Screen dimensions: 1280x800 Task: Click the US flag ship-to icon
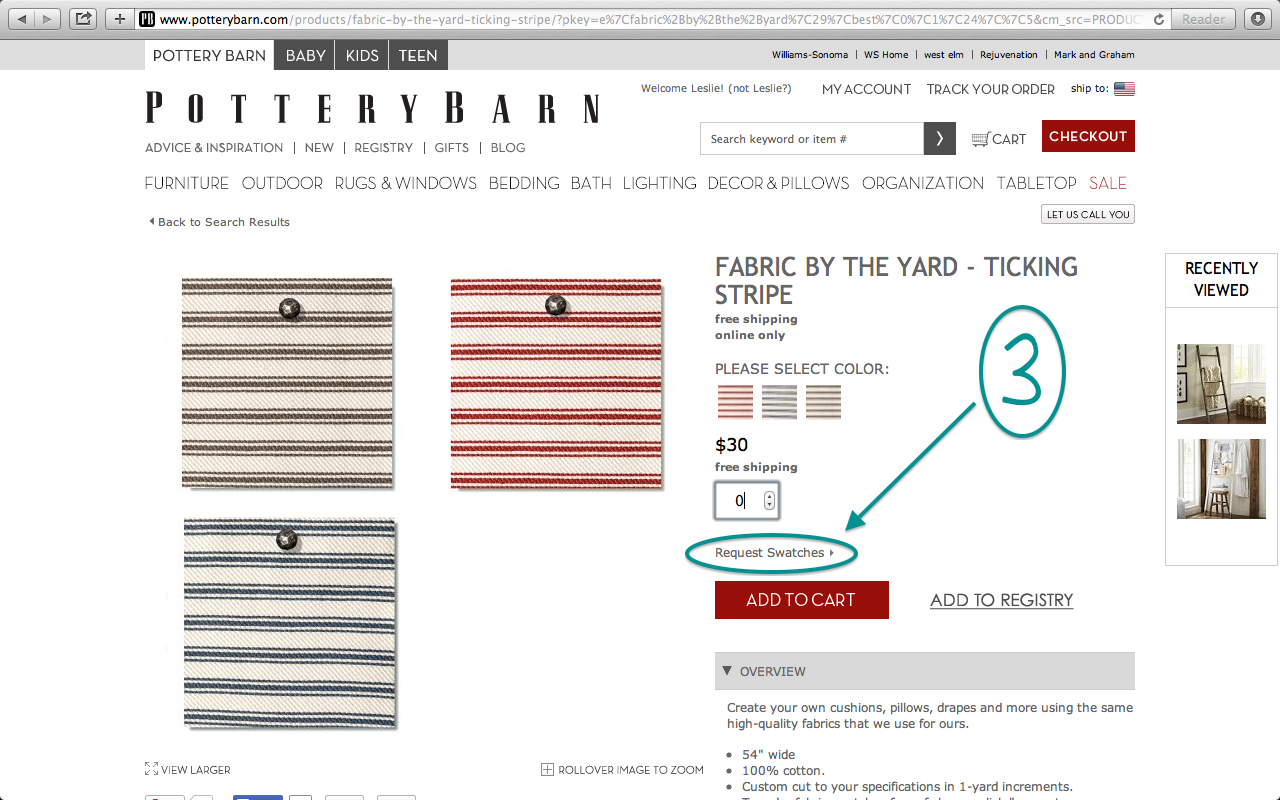click(1124, 89)
